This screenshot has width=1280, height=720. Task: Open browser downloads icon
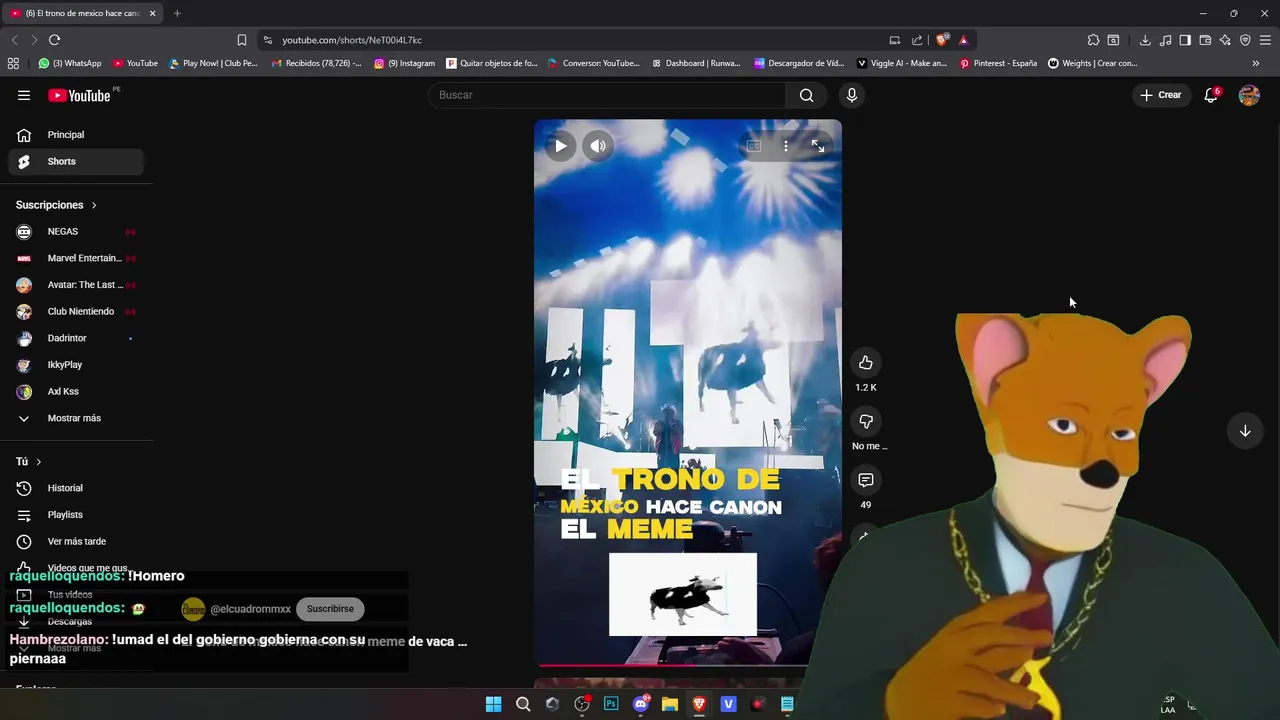coord(1145,40)
